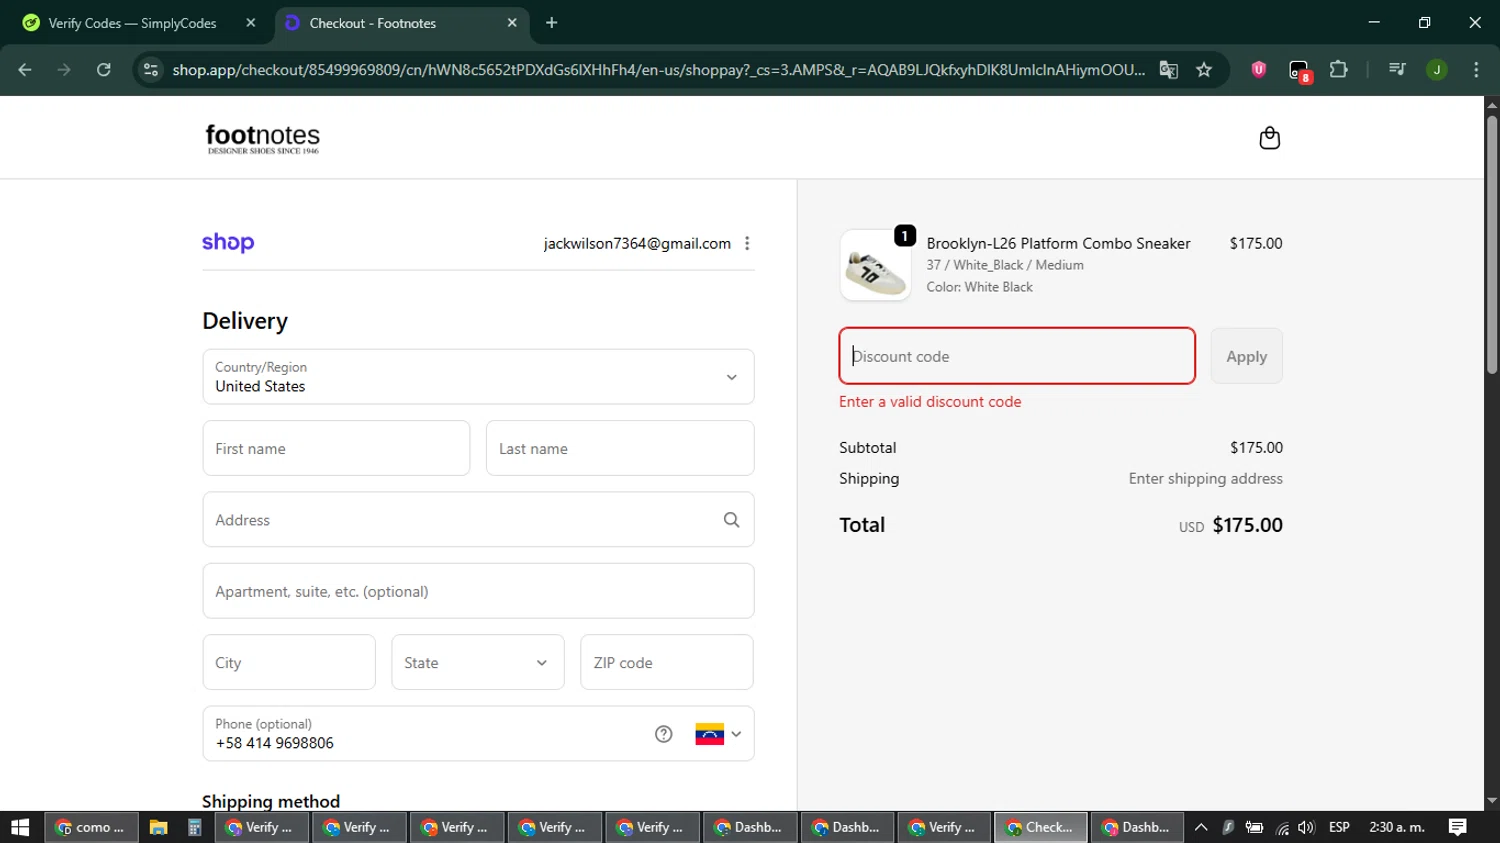The width and height of the screenshot is (1500, 843).
Task: Click the Apartment, suite, etc. field
Action: (x=478, y=591)
